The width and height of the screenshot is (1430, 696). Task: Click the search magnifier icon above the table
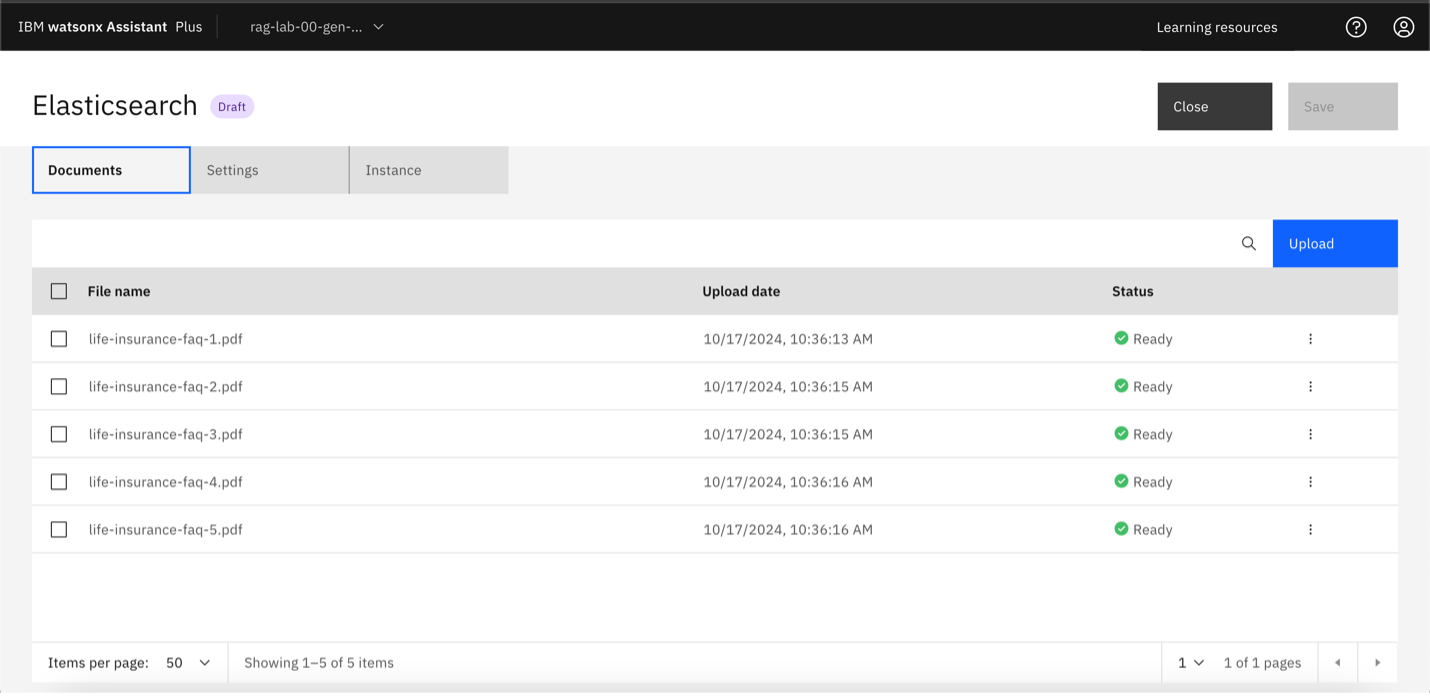1248,244
